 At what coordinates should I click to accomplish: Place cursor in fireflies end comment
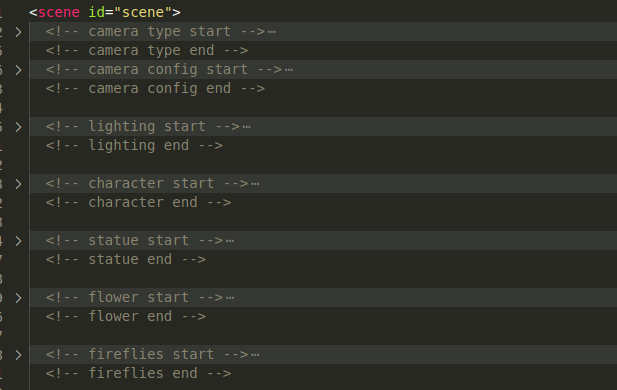pyautogui.click(x=139, y=373)
